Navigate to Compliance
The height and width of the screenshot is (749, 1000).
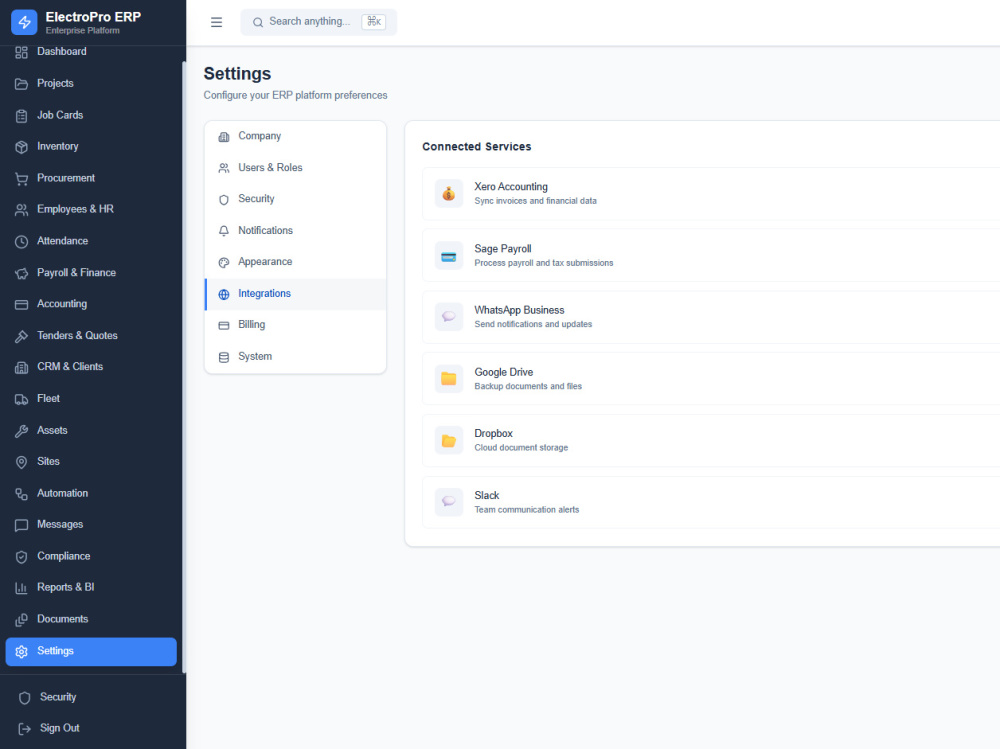91,556
